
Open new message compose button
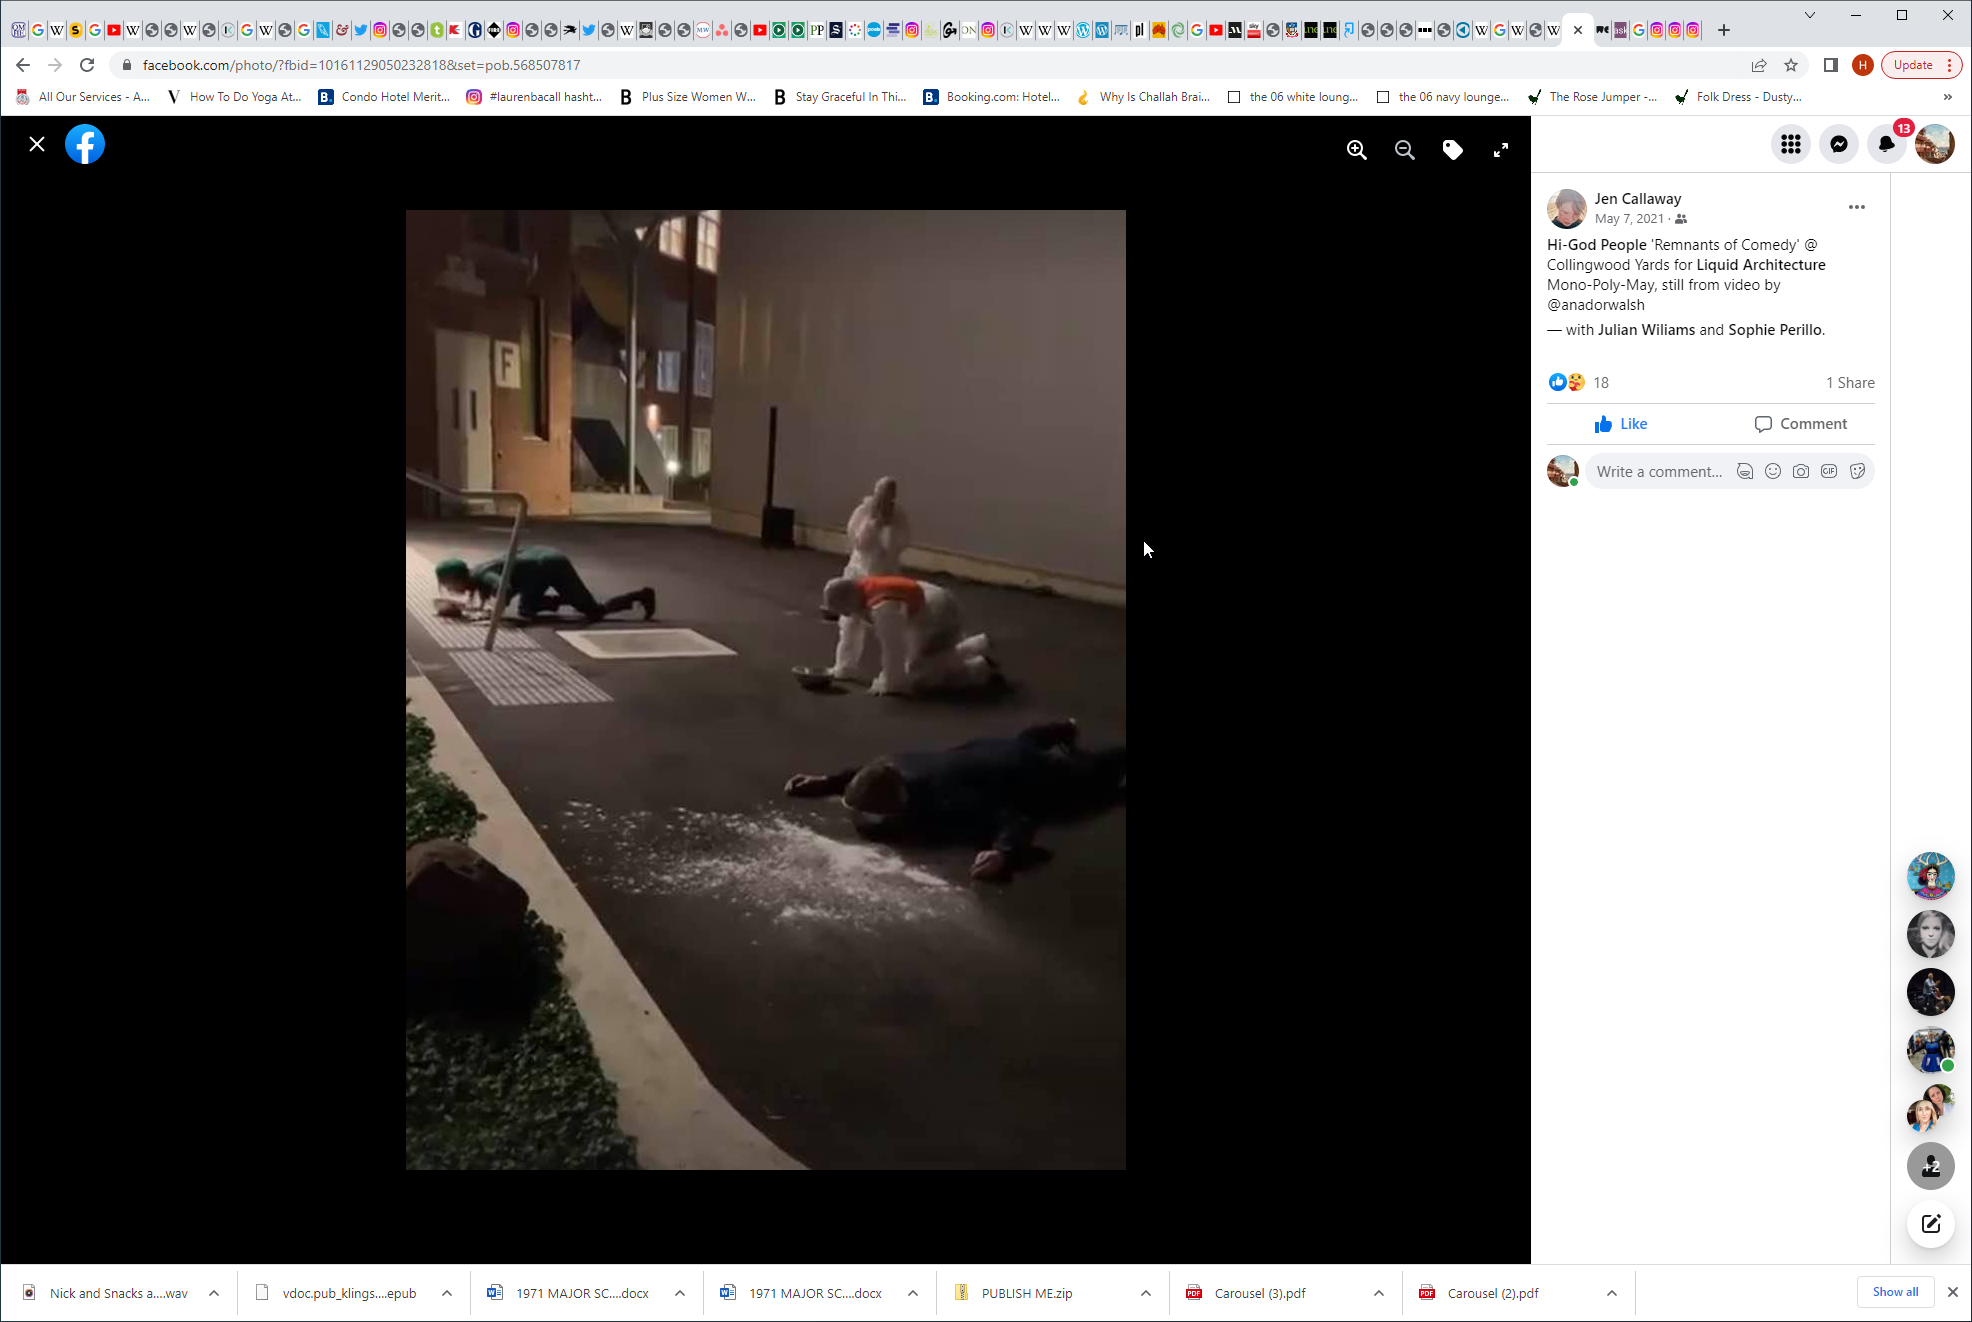pyautogui.click(x=1931, y=1224)
